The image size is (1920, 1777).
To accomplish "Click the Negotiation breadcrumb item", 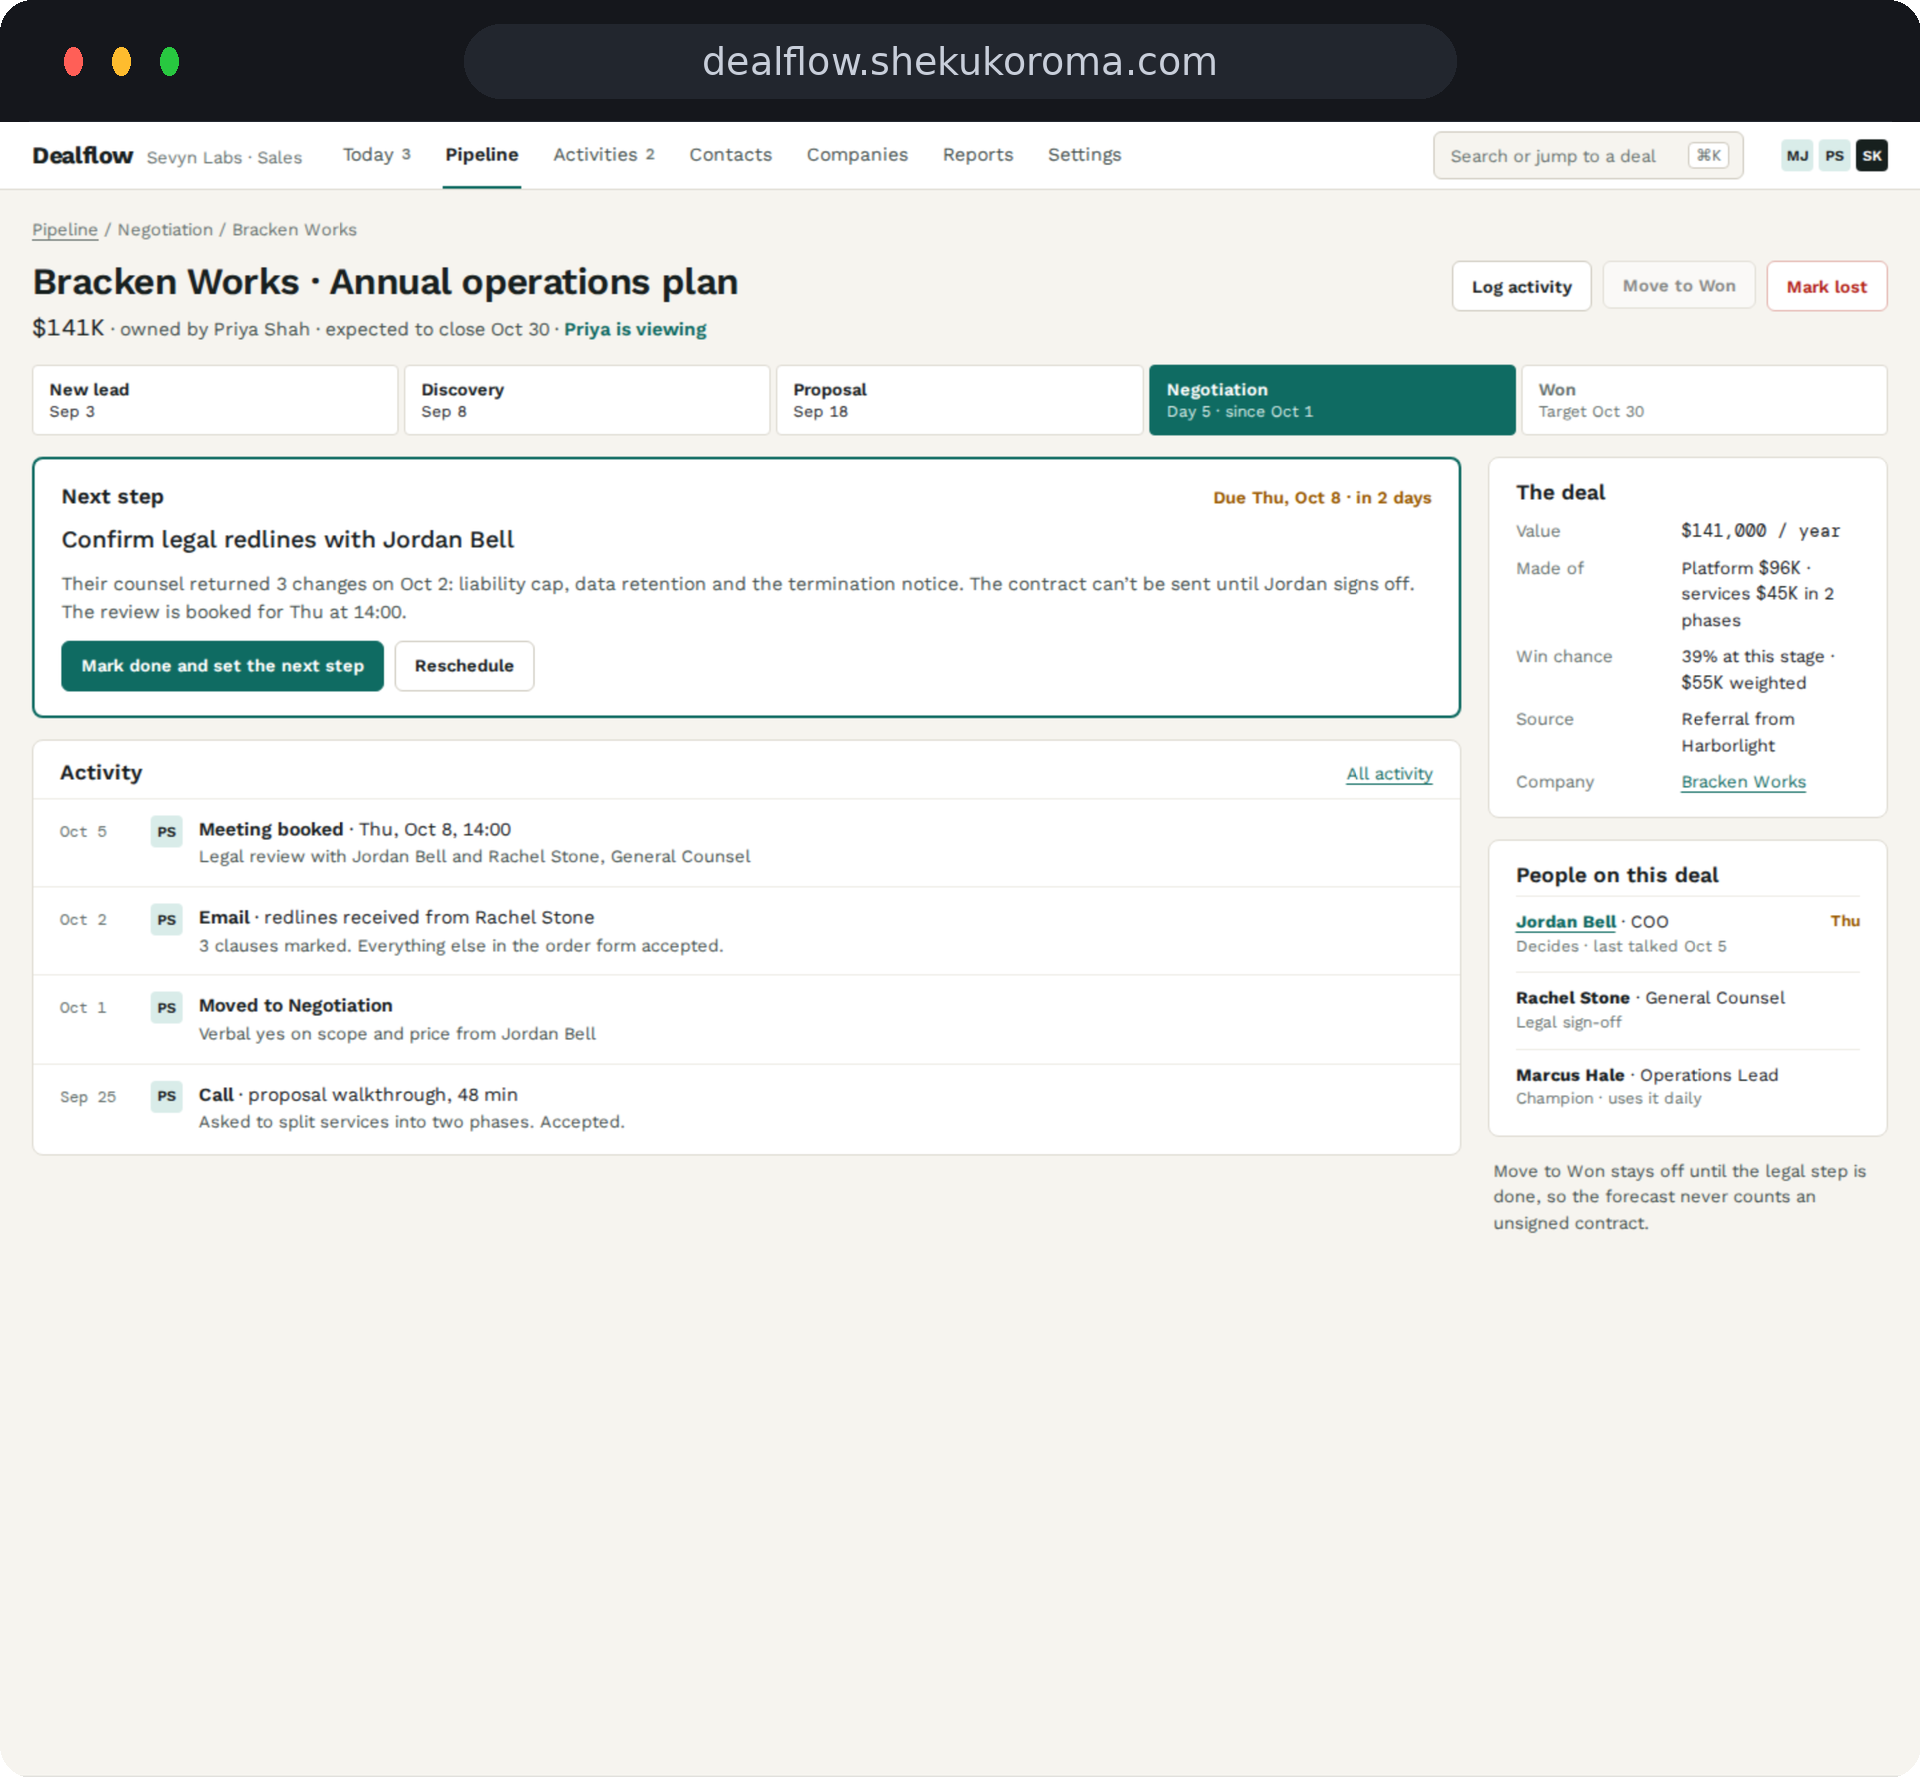I will [x=165, y=229].
